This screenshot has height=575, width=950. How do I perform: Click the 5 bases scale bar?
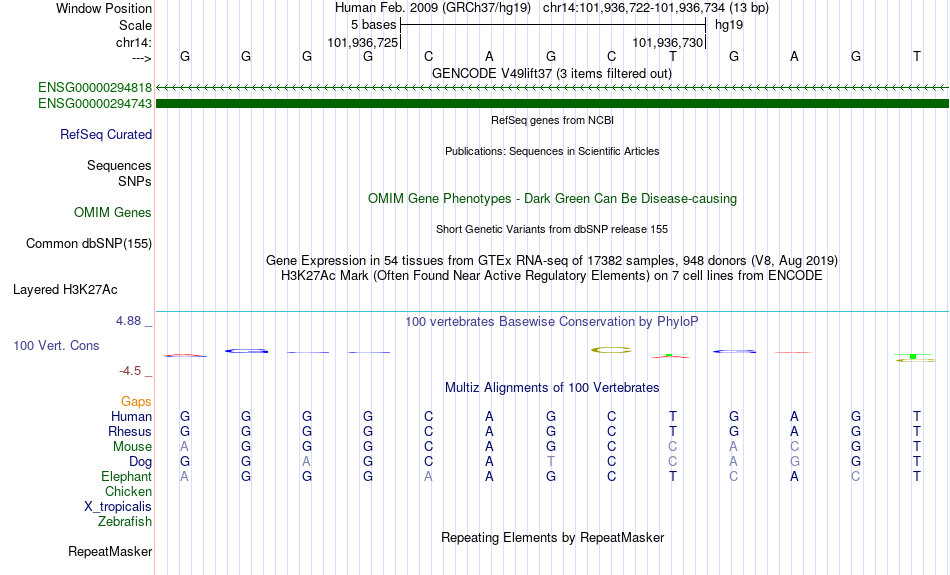(x=553, y=25)
